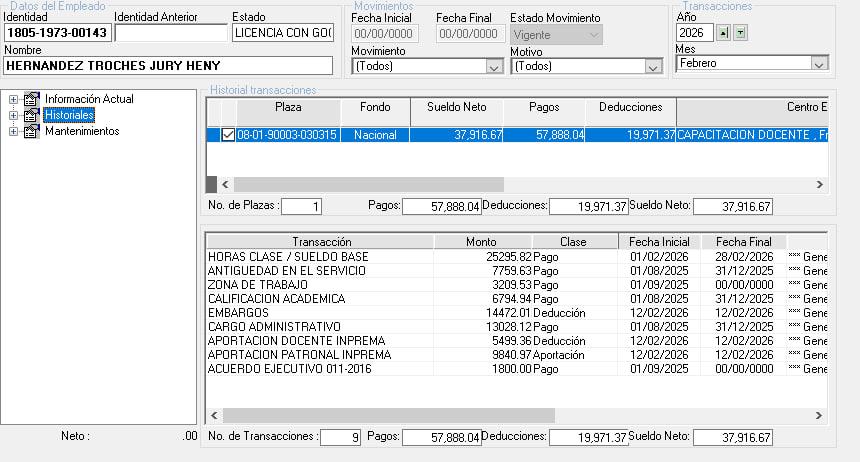Select the EMBARGOS transaction row
The height and width of the screenshot is (462, 860).
(320, 313)
